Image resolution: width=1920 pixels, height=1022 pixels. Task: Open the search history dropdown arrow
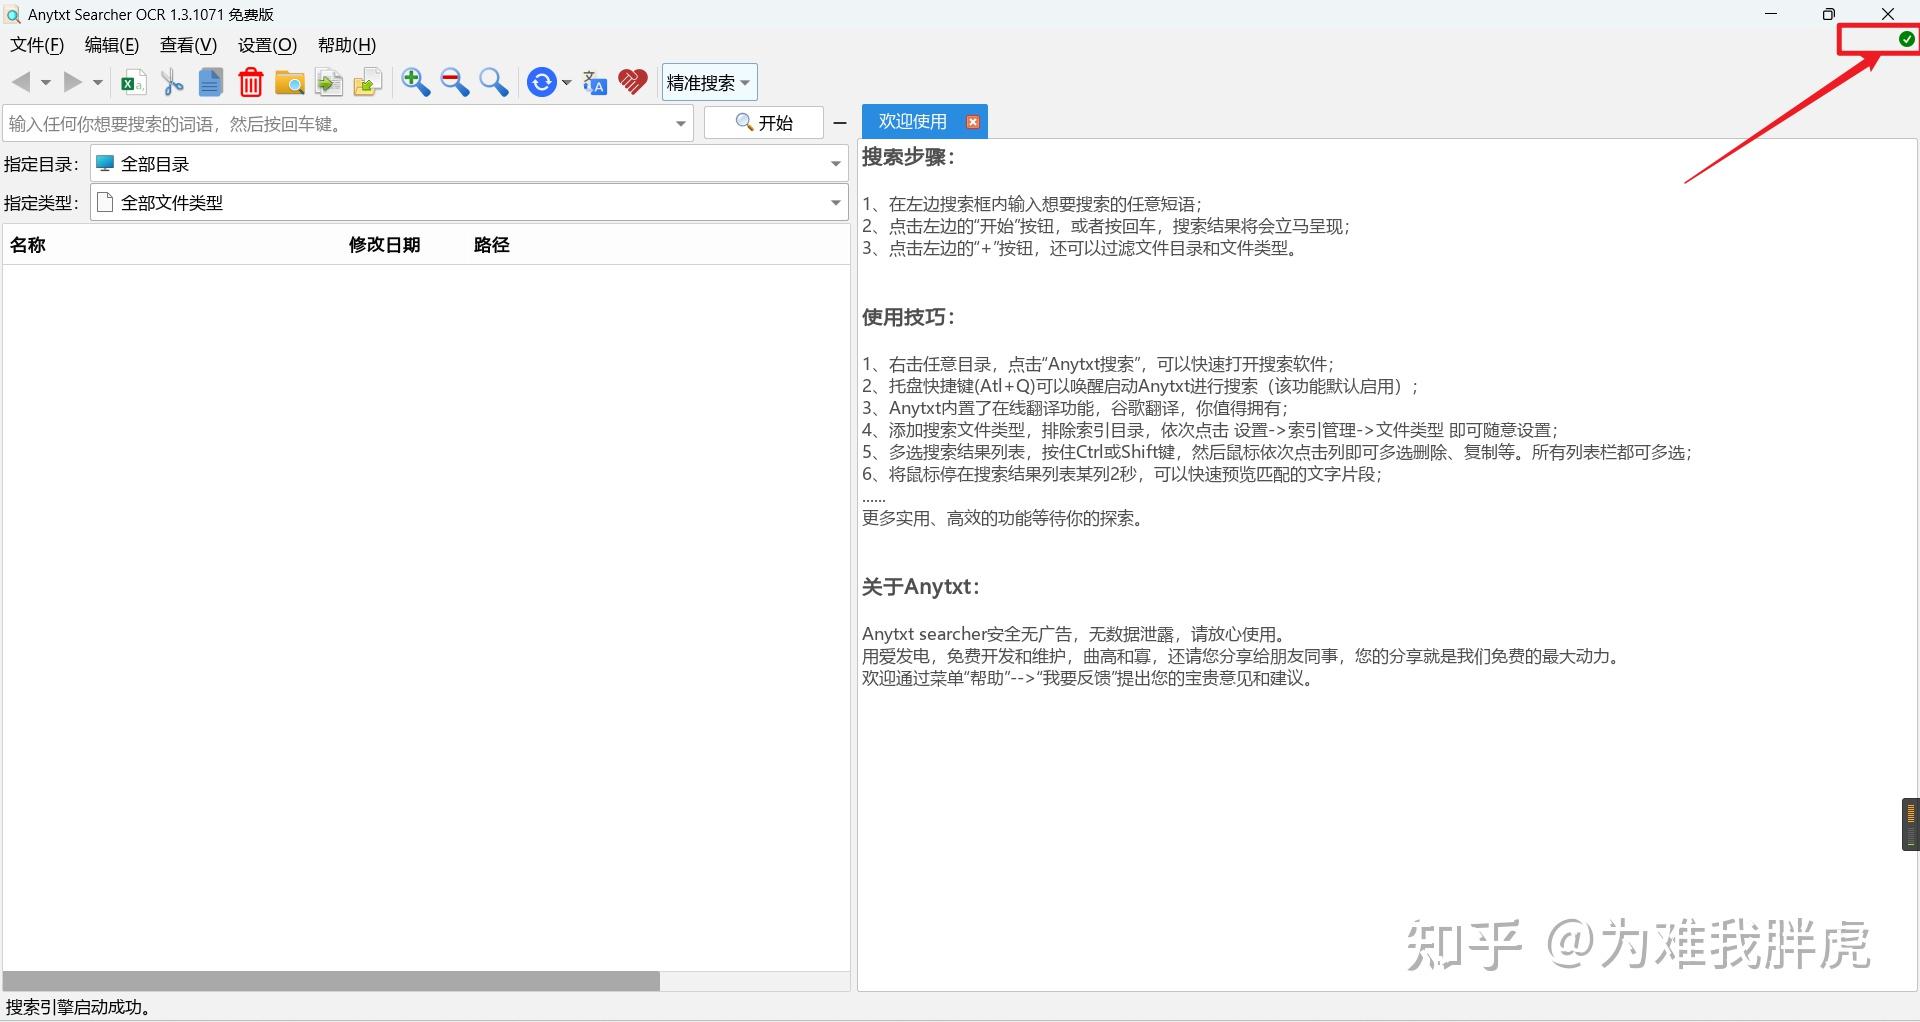point(680,123)
